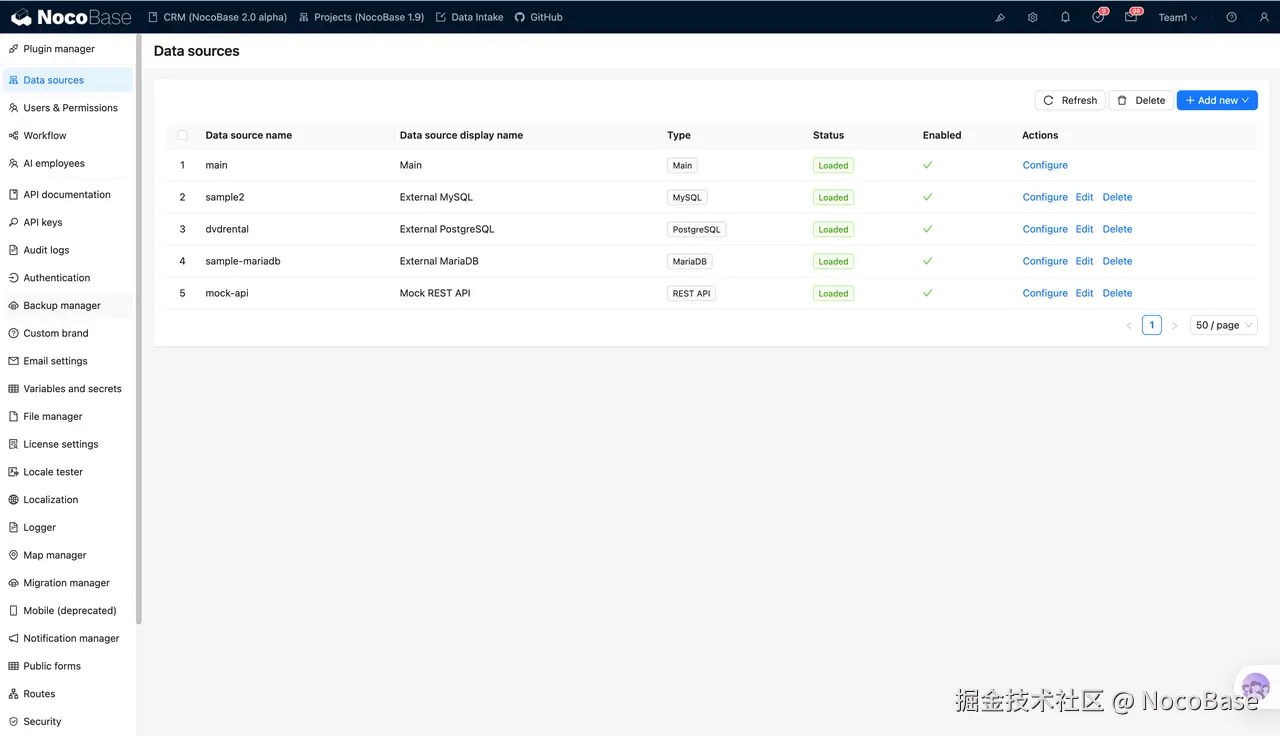The width and height of the screenshot is (1280, 736).
Task: Open License settings
Action: click(68, 444)
